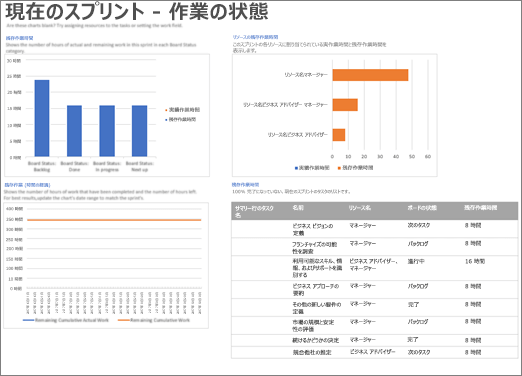This screenshot has height=376, width=522.
Task: Select the ビジネス アドバイザー, マネージャー orange bar
Action: coord(345,105)
